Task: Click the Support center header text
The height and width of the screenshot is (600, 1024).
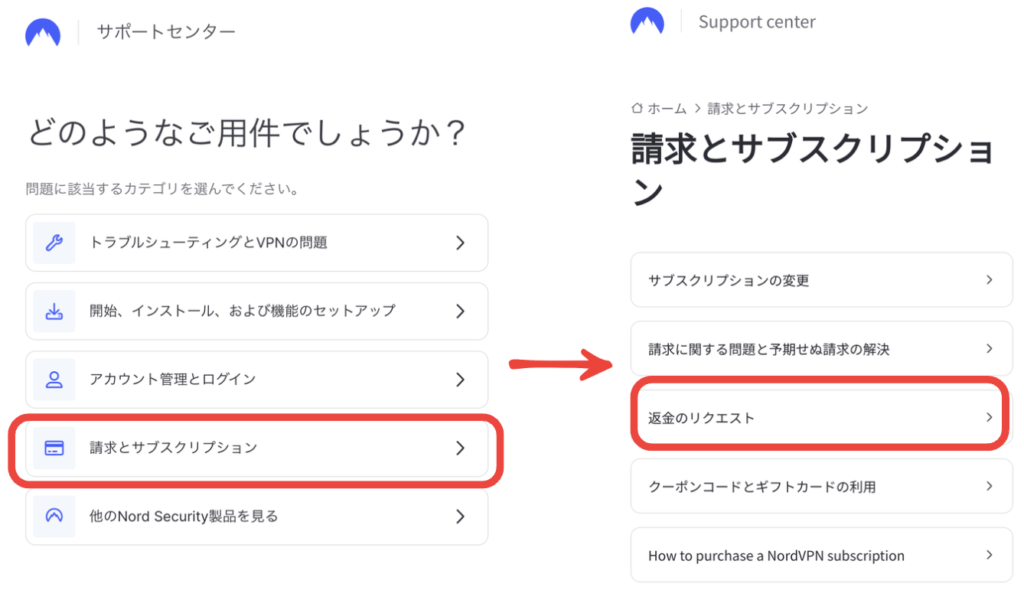Action: coord(756,22)
